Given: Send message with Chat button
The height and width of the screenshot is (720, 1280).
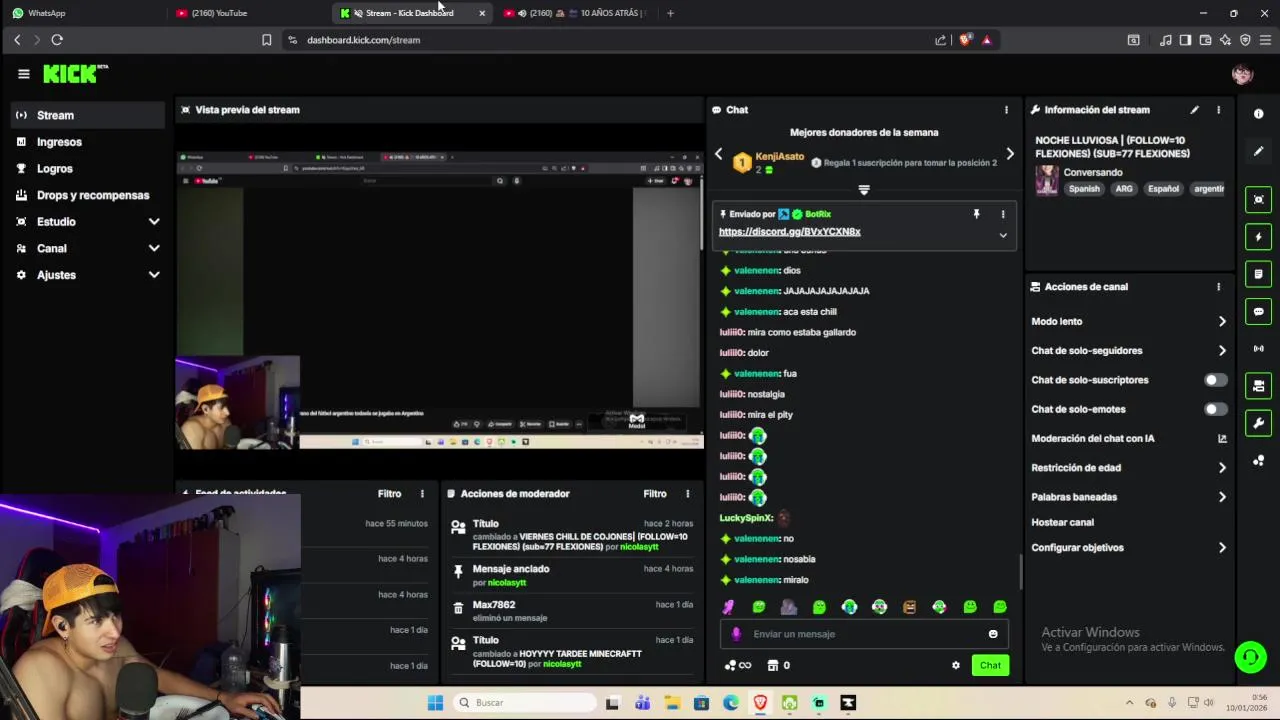Looking at the screenshot, I should pos(990,665).
